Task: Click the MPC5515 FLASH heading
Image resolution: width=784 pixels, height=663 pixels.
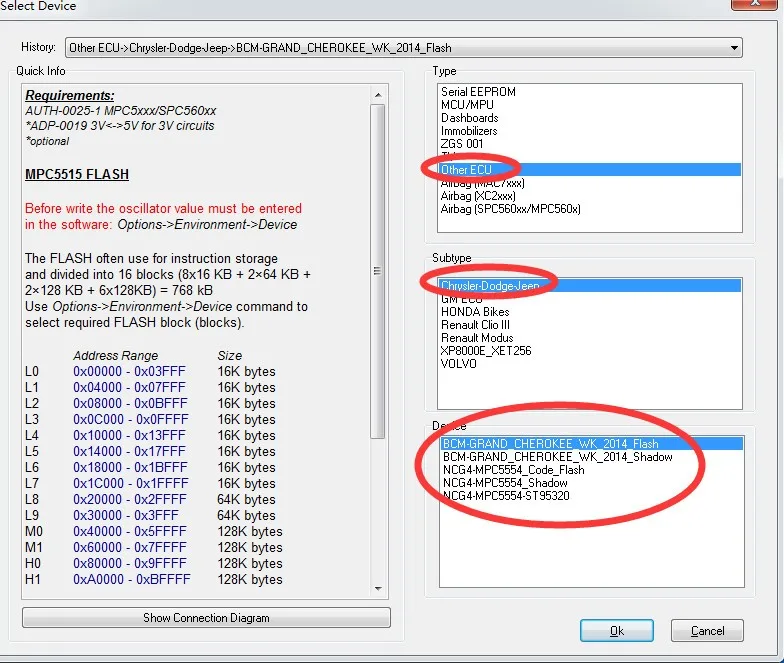Action: (x=77, y=174)
